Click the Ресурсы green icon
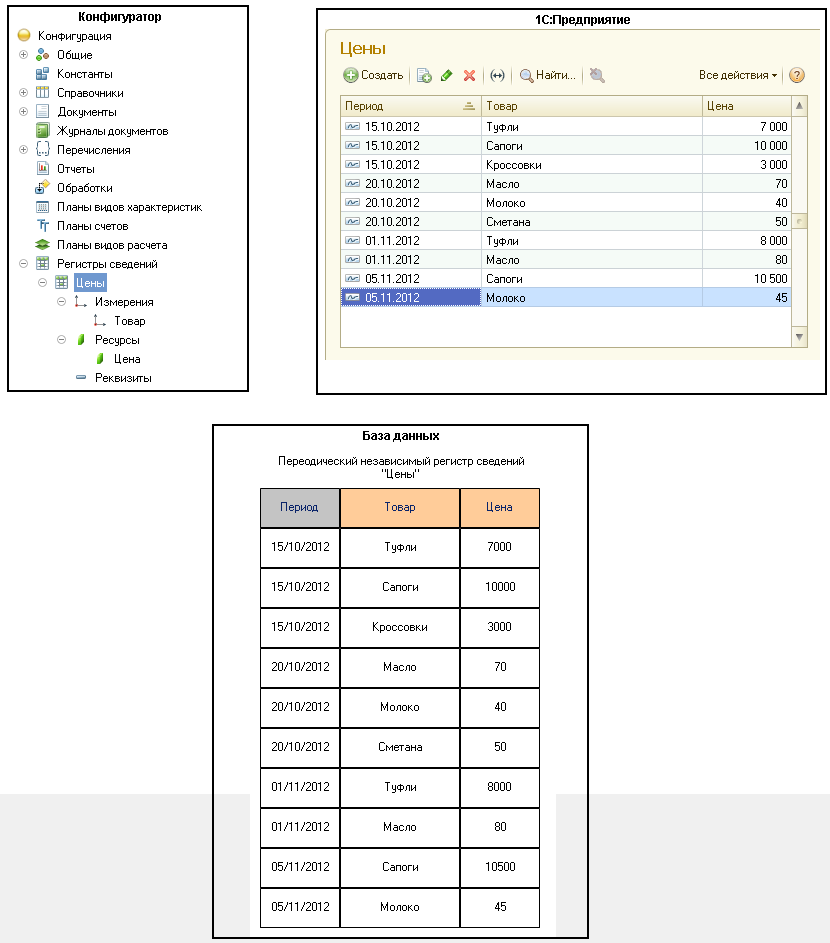Screen dimensions: 830x943 pyautogui.click(x=81, y=340)
